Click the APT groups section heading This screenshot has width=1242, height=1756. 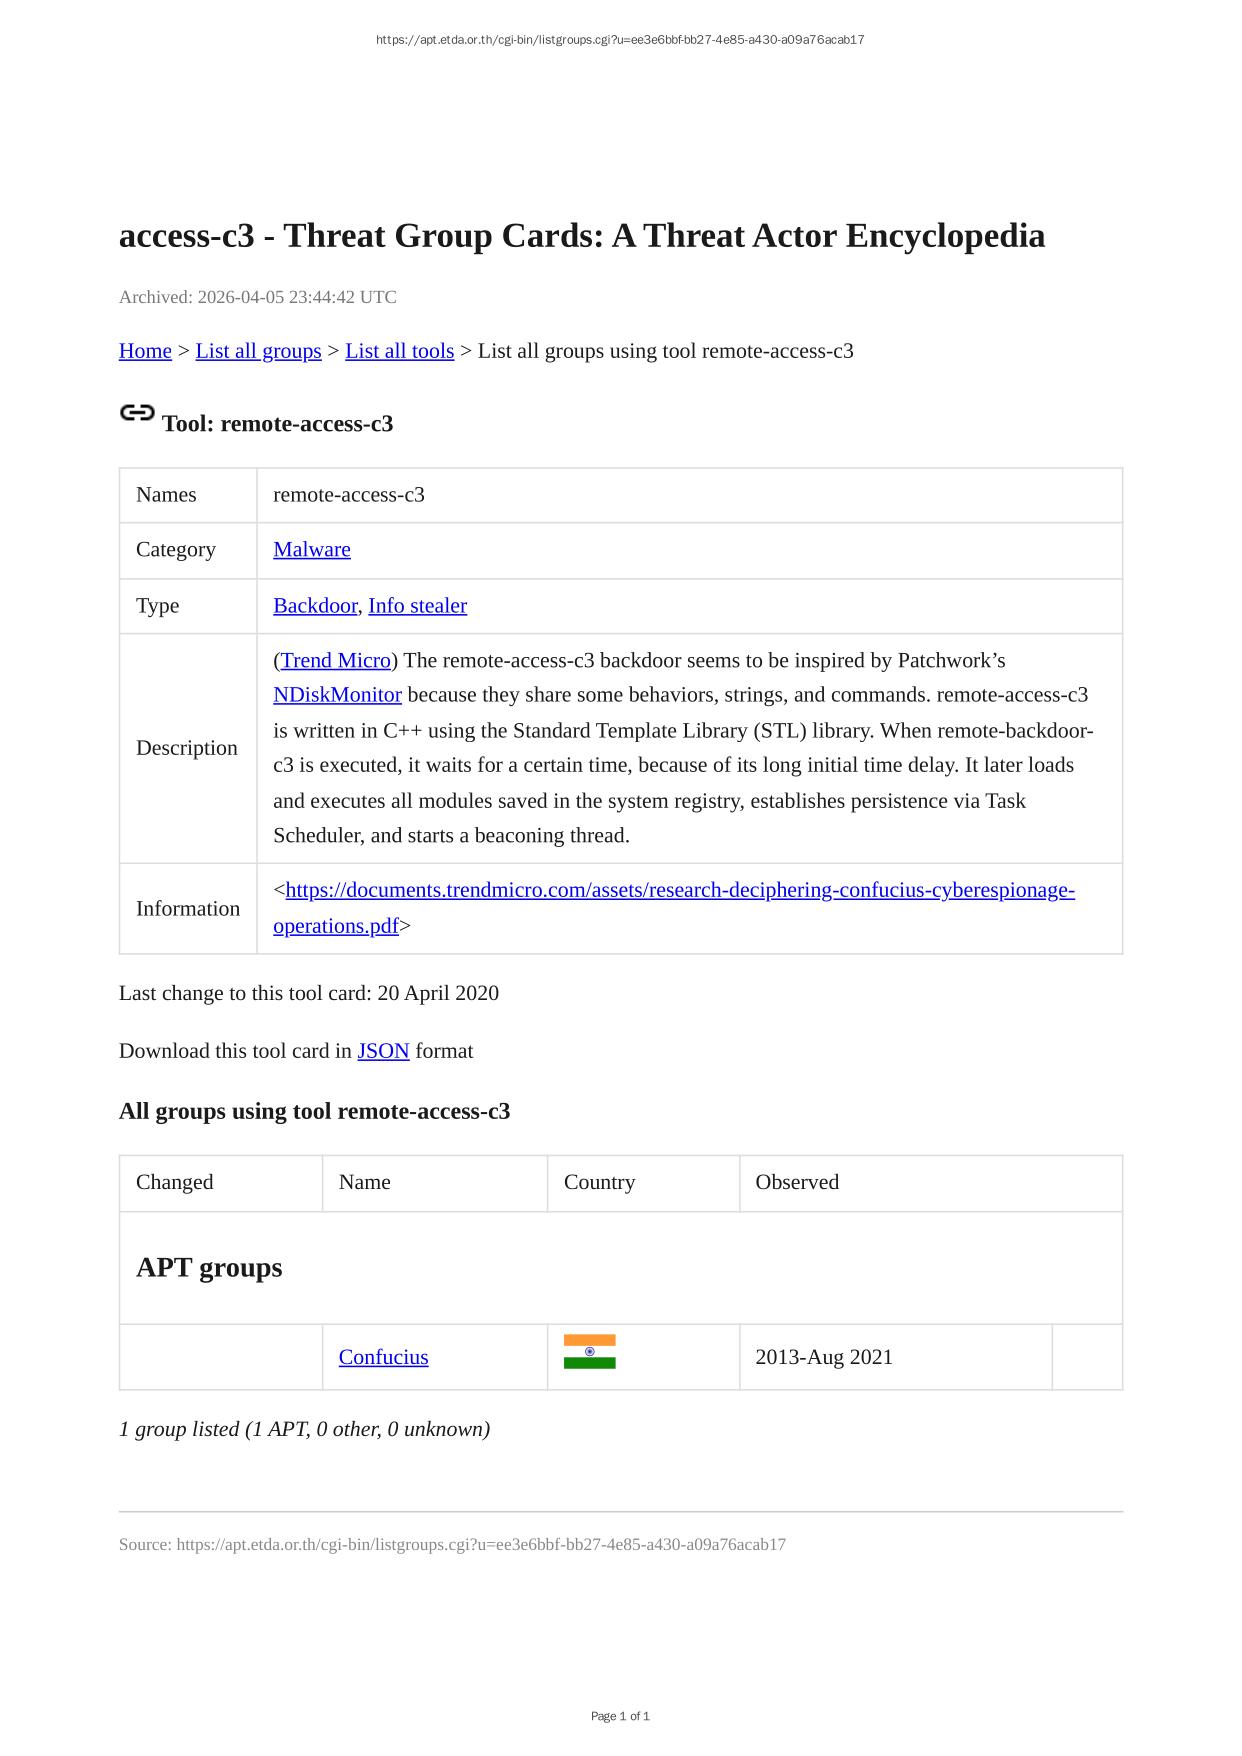[x=209, y=1267]
